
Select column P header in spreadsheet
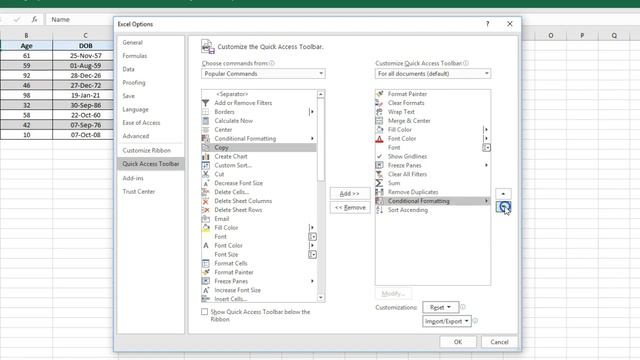(x=582, y=36)
